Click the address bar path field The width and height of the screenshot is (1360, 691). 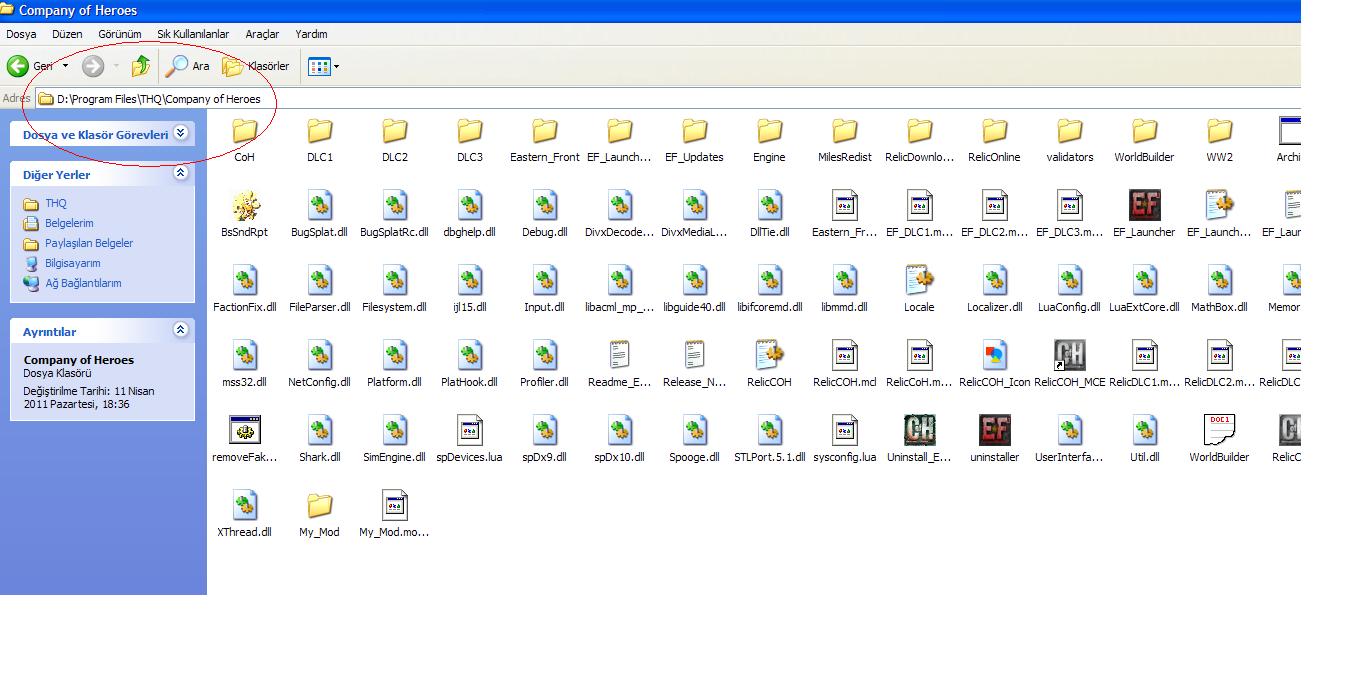tap(668, 98)
